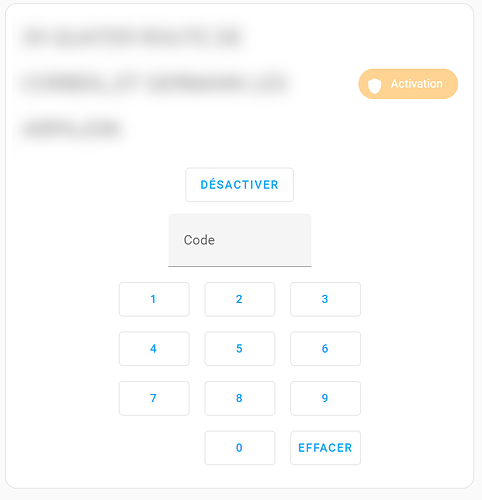482x500 pixels.
Task: Tap keypad digit 1
Action: [x=154, y=299]
